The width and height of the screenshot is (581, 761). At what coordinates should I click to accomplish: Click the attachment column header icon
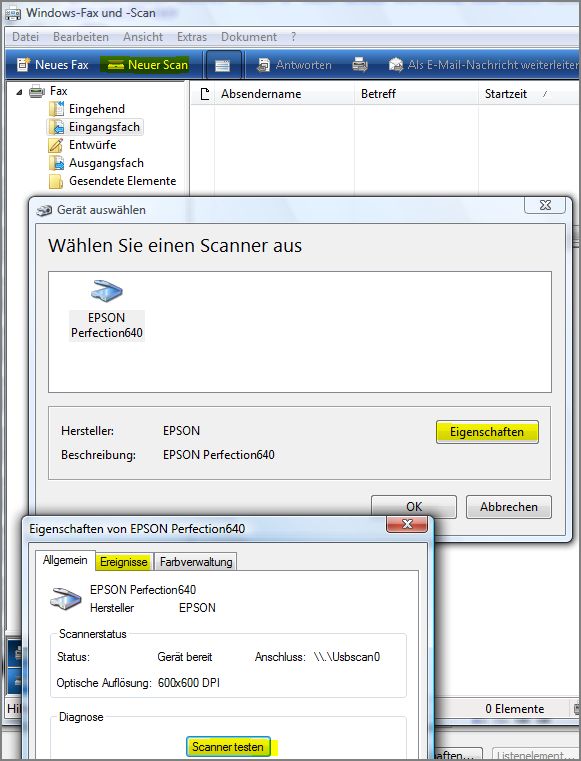205,94
